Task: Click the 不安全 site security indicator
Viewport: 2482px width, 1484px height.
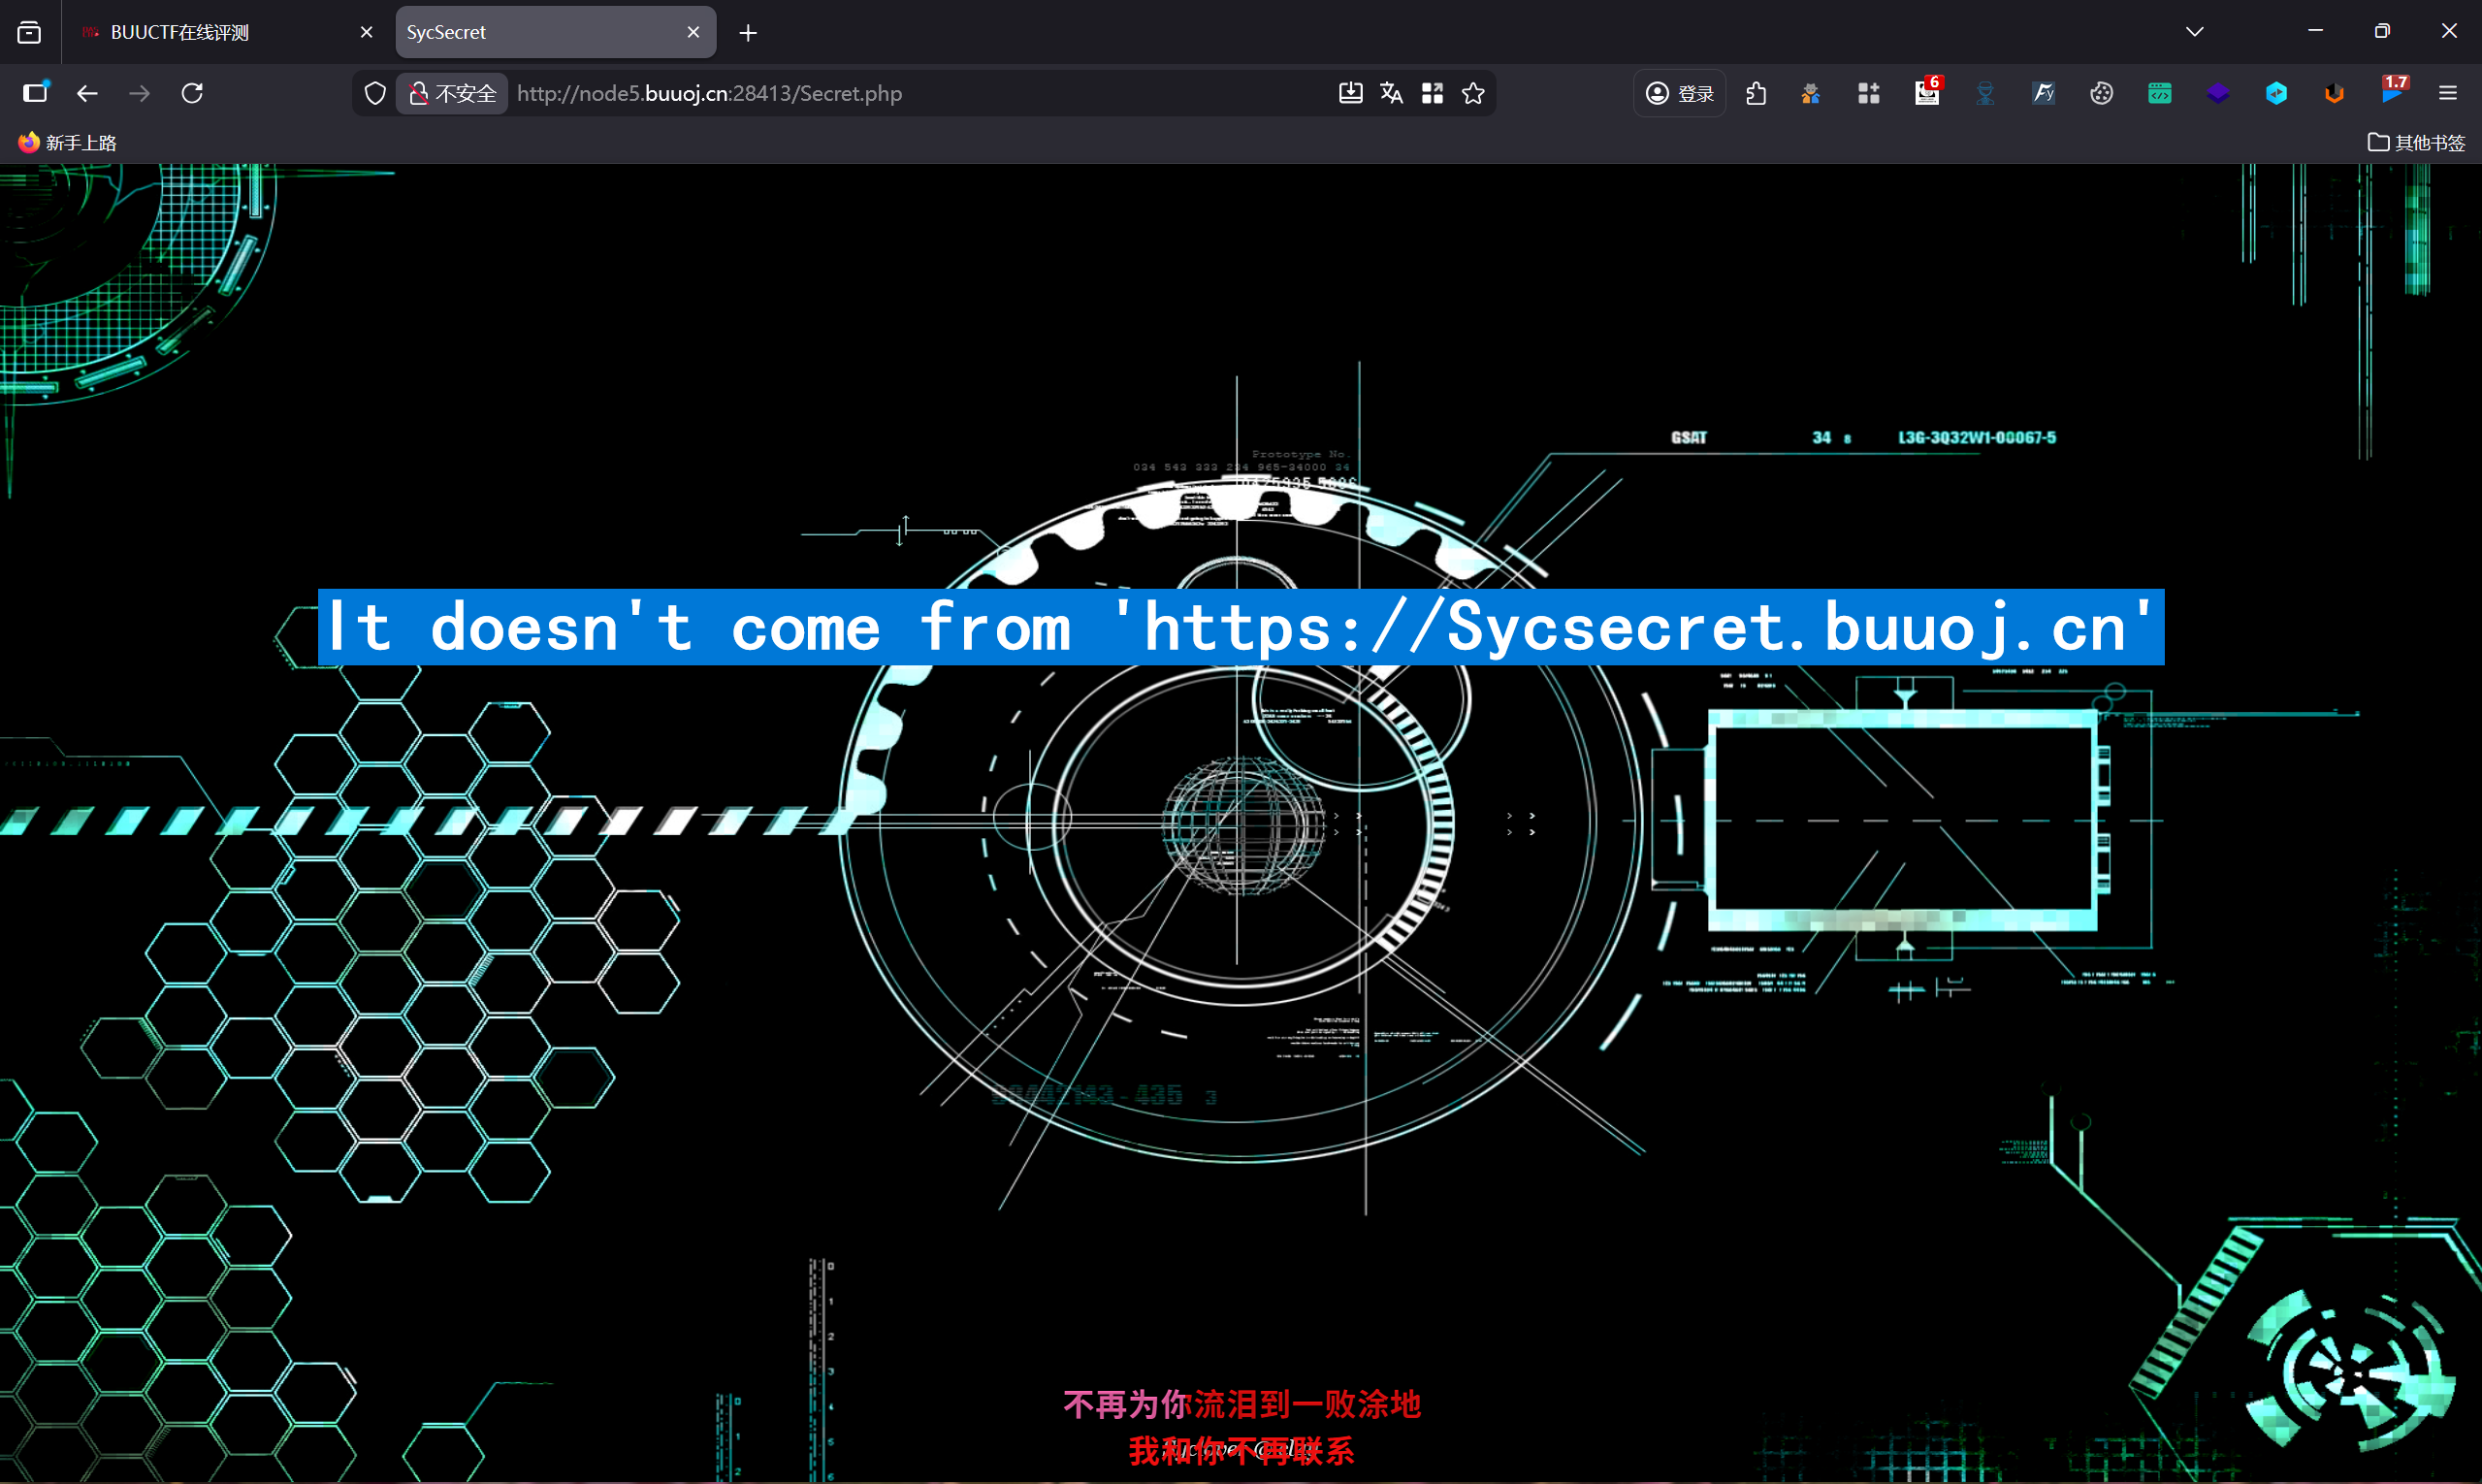Action: pyautogui.click(x=453, y=93)
